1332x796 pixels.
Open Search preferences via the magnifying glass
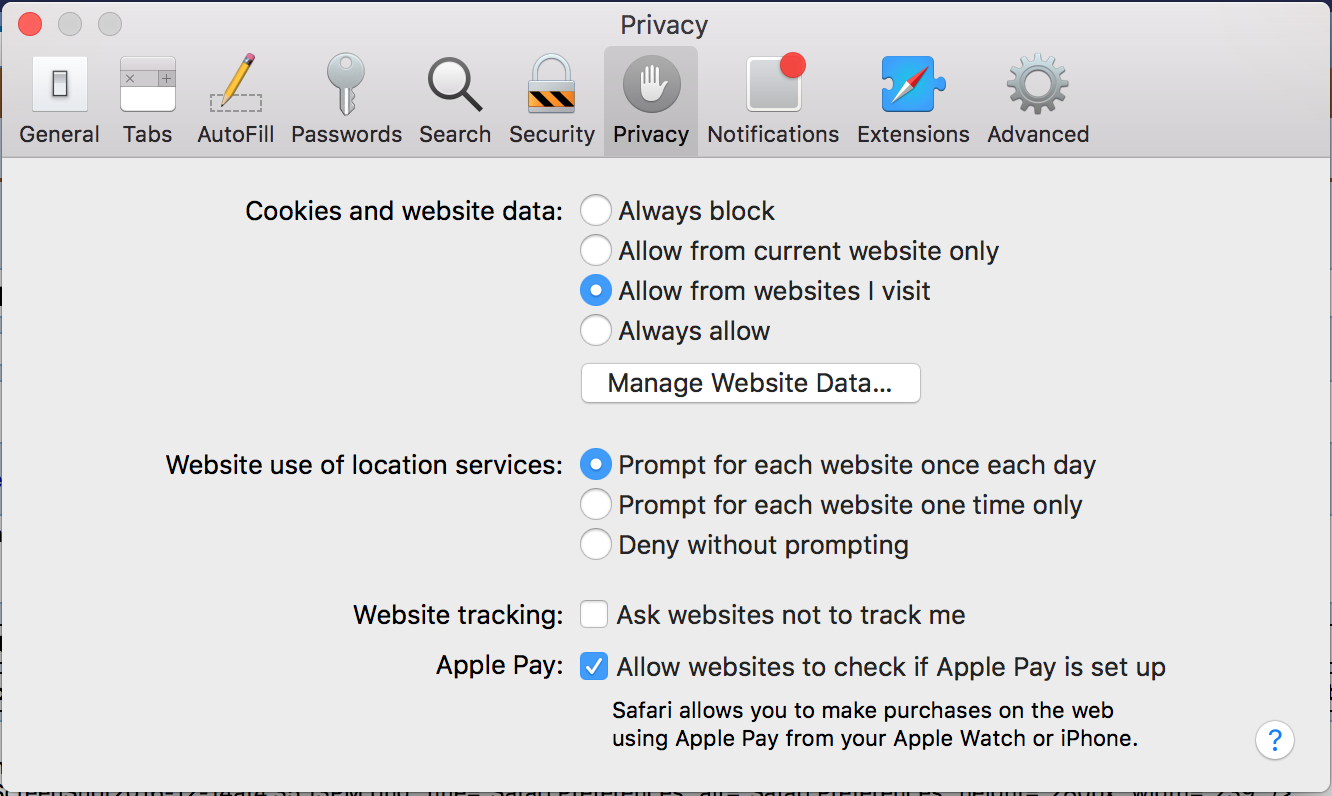coord(455,100)
